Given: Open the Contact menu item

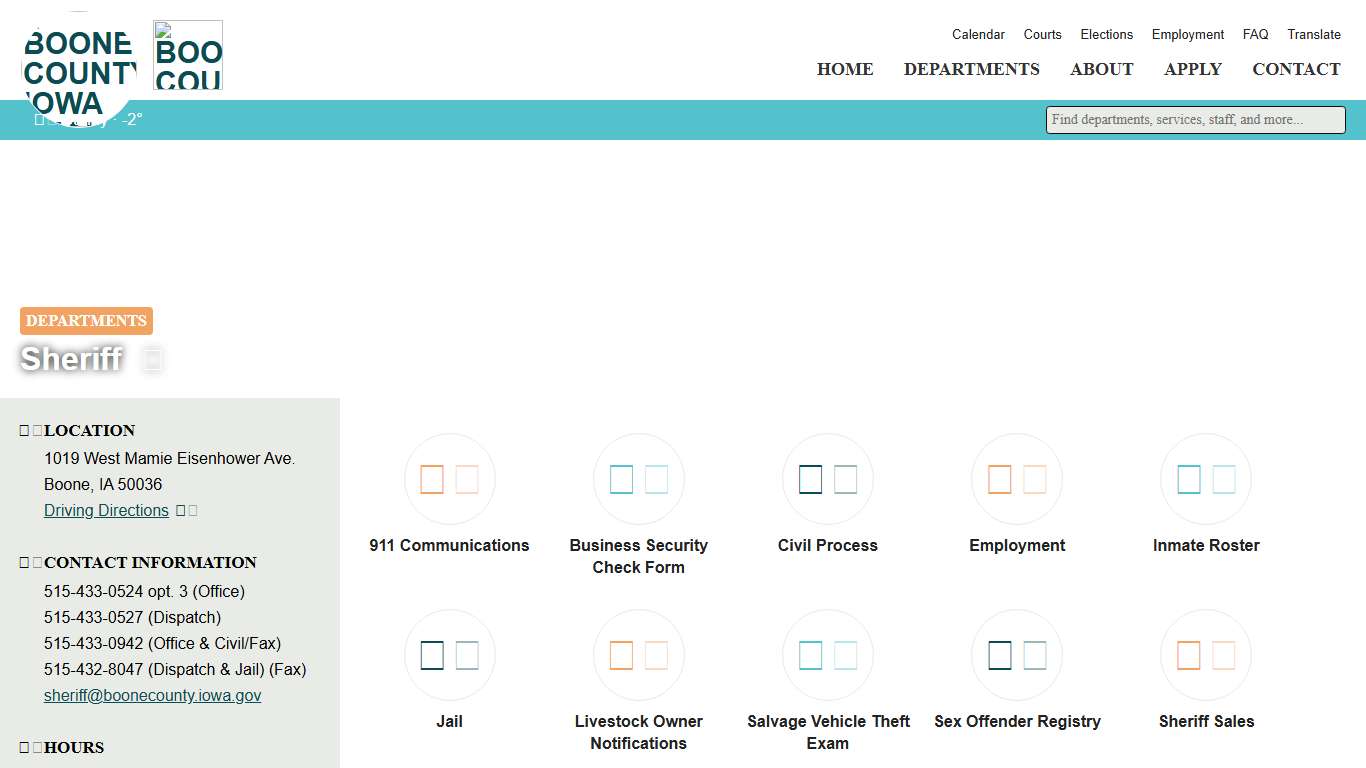Looking at the screenshot, I should point(1296,69).
